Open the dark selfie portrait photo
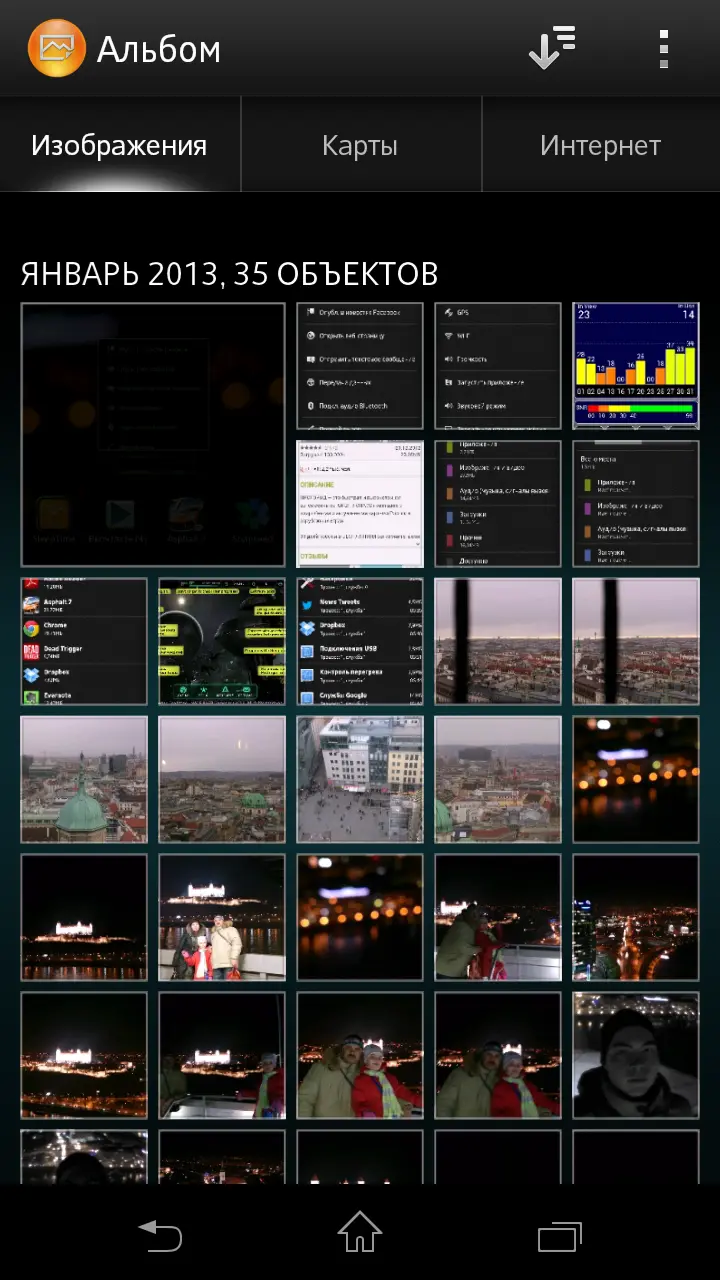 pyautogui.click(x=635, y=1055)
